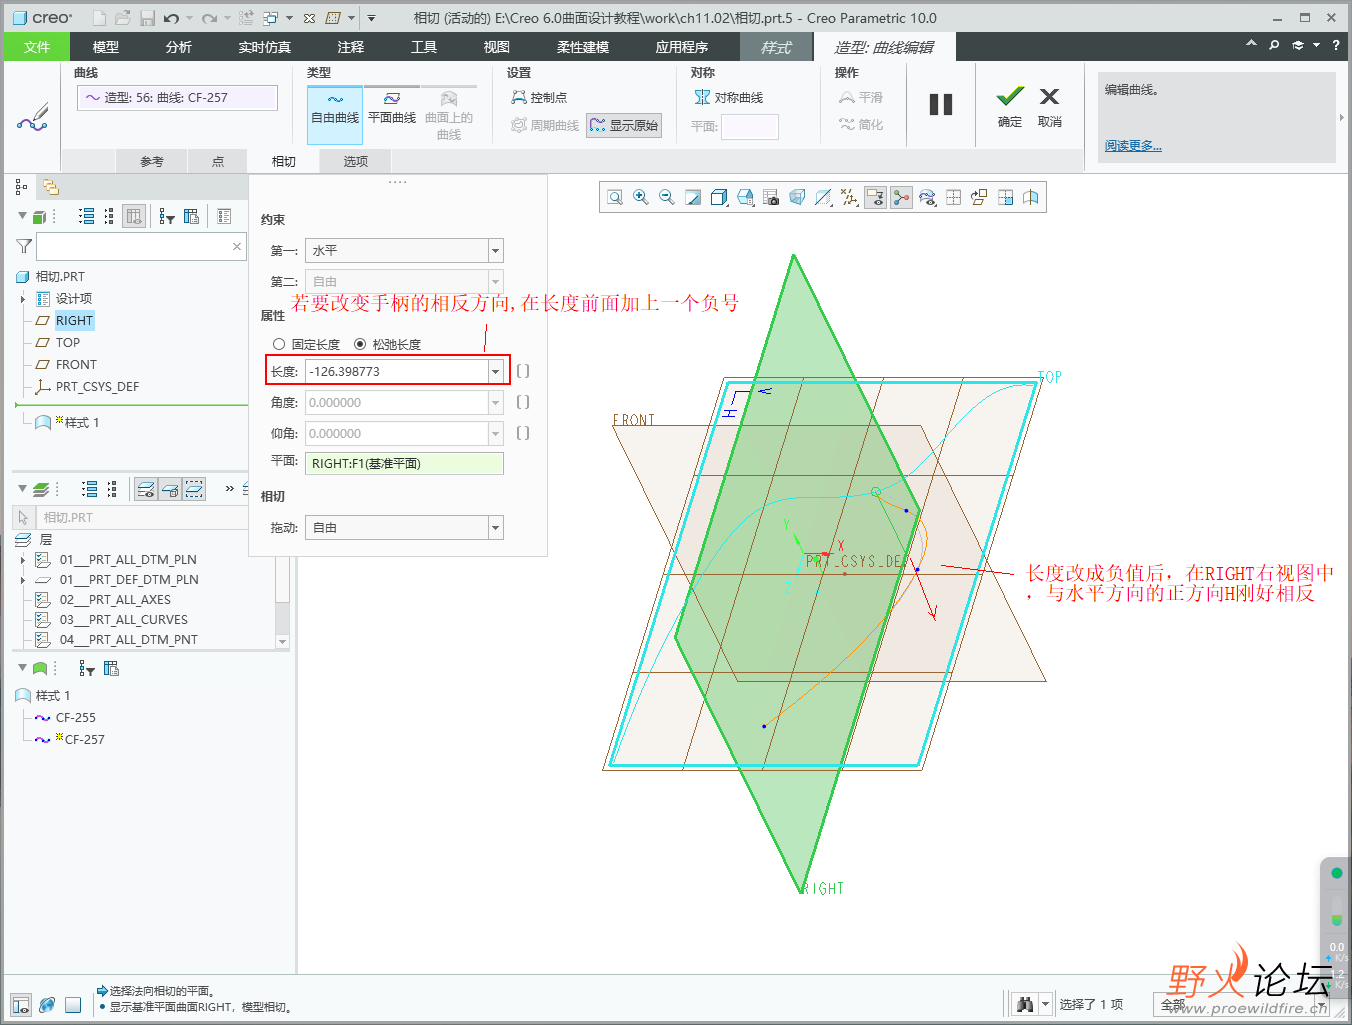This screenshot has height=1025, width=1352.
Task: Open the 视图 ribbon tab
Action: 497,47
